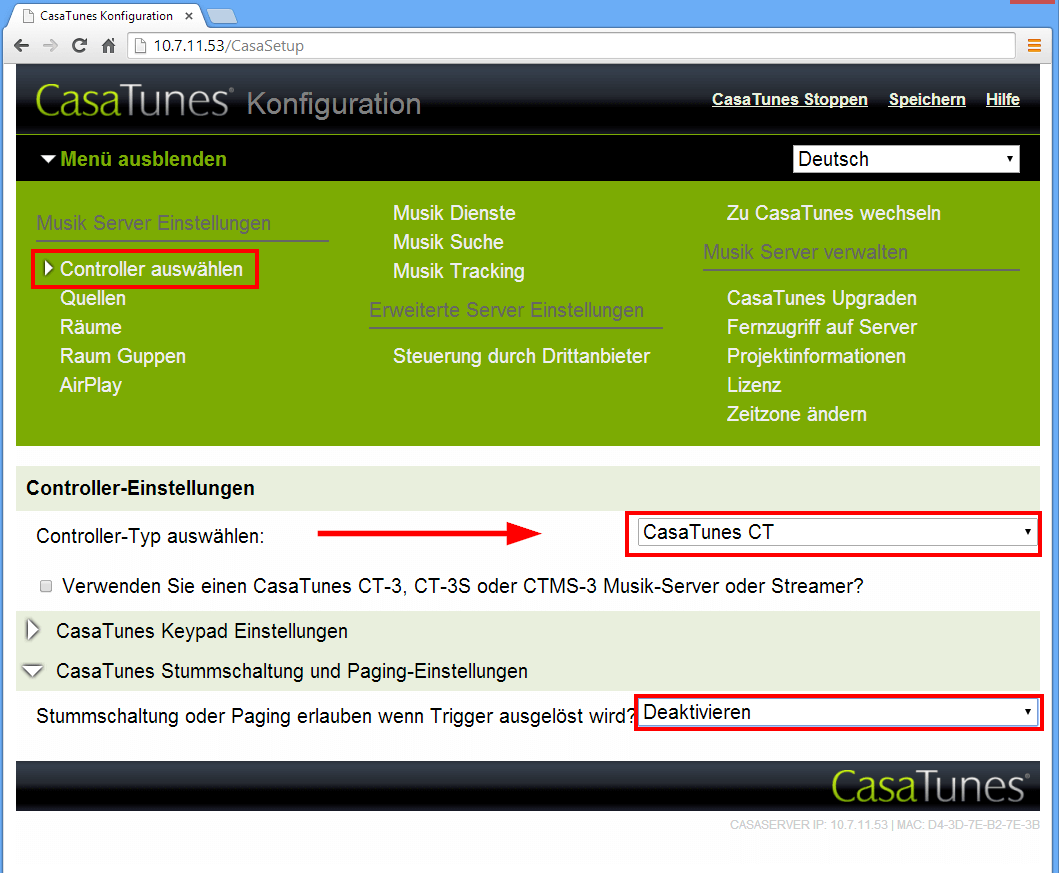Image resolution: width=1059 pixels, height=873 pixels.
Task: Select the Quellen menu item
Action: pyautogui.click(x=93, y=298)
